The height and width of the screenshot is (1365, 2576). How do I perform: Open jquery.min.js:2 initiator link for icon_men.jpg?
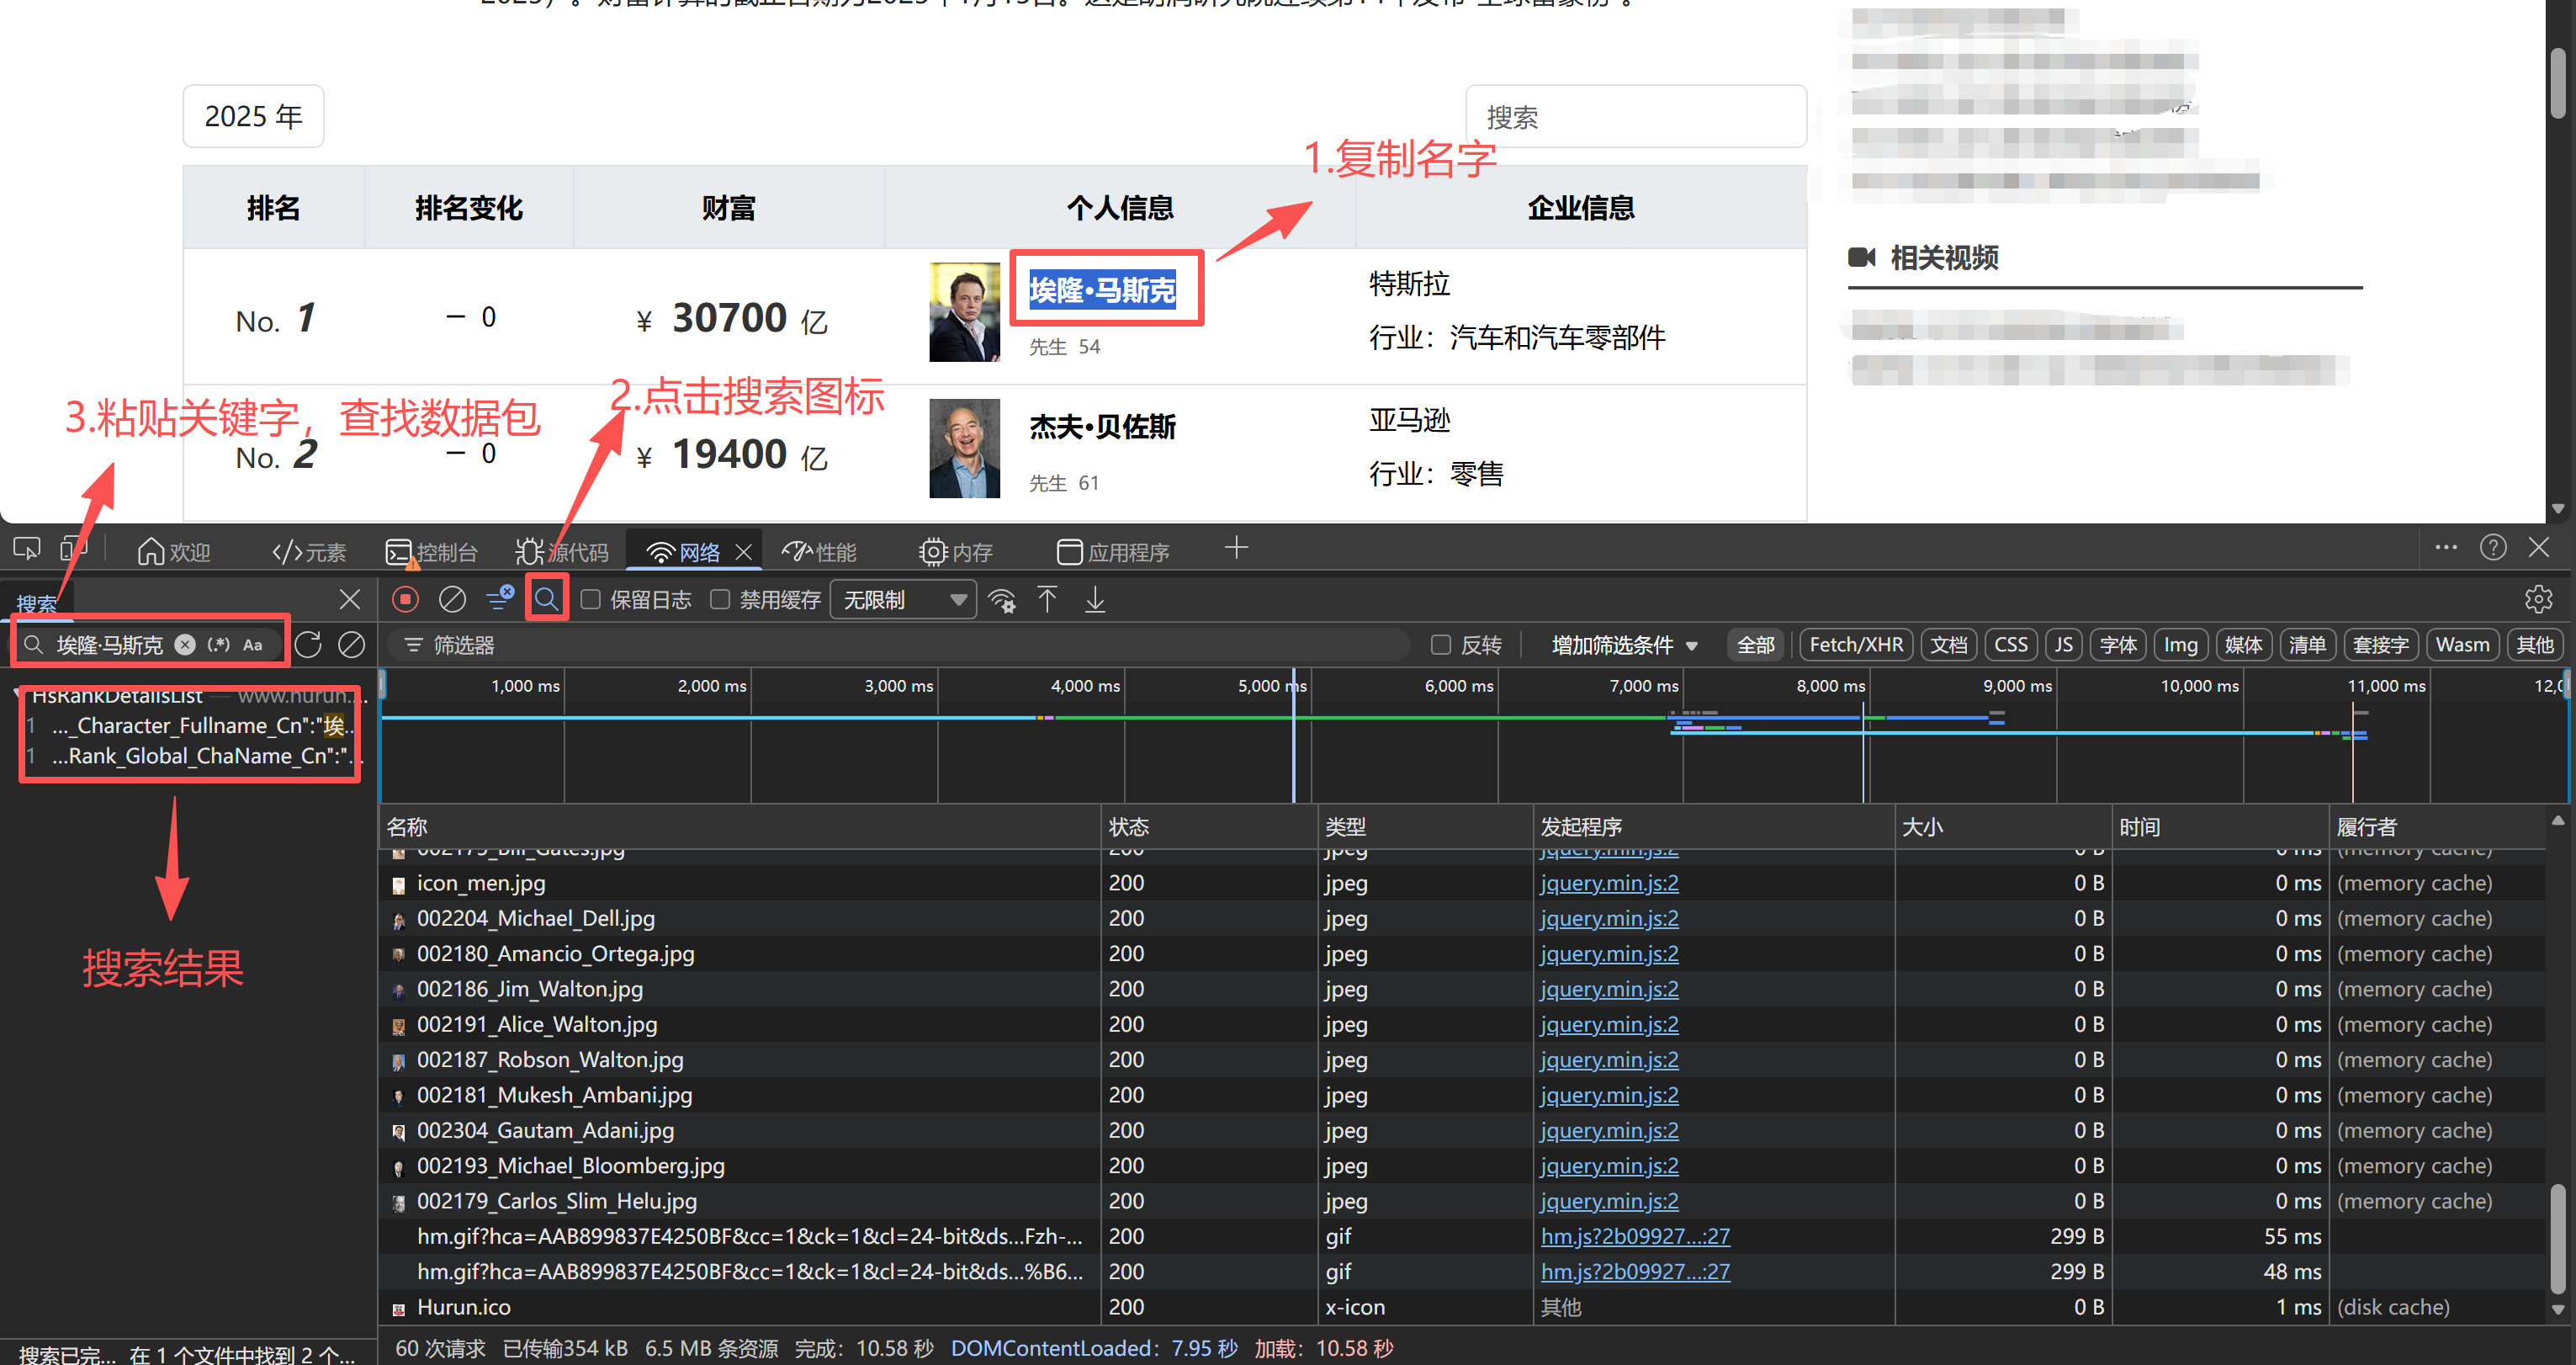[1608, 883]
